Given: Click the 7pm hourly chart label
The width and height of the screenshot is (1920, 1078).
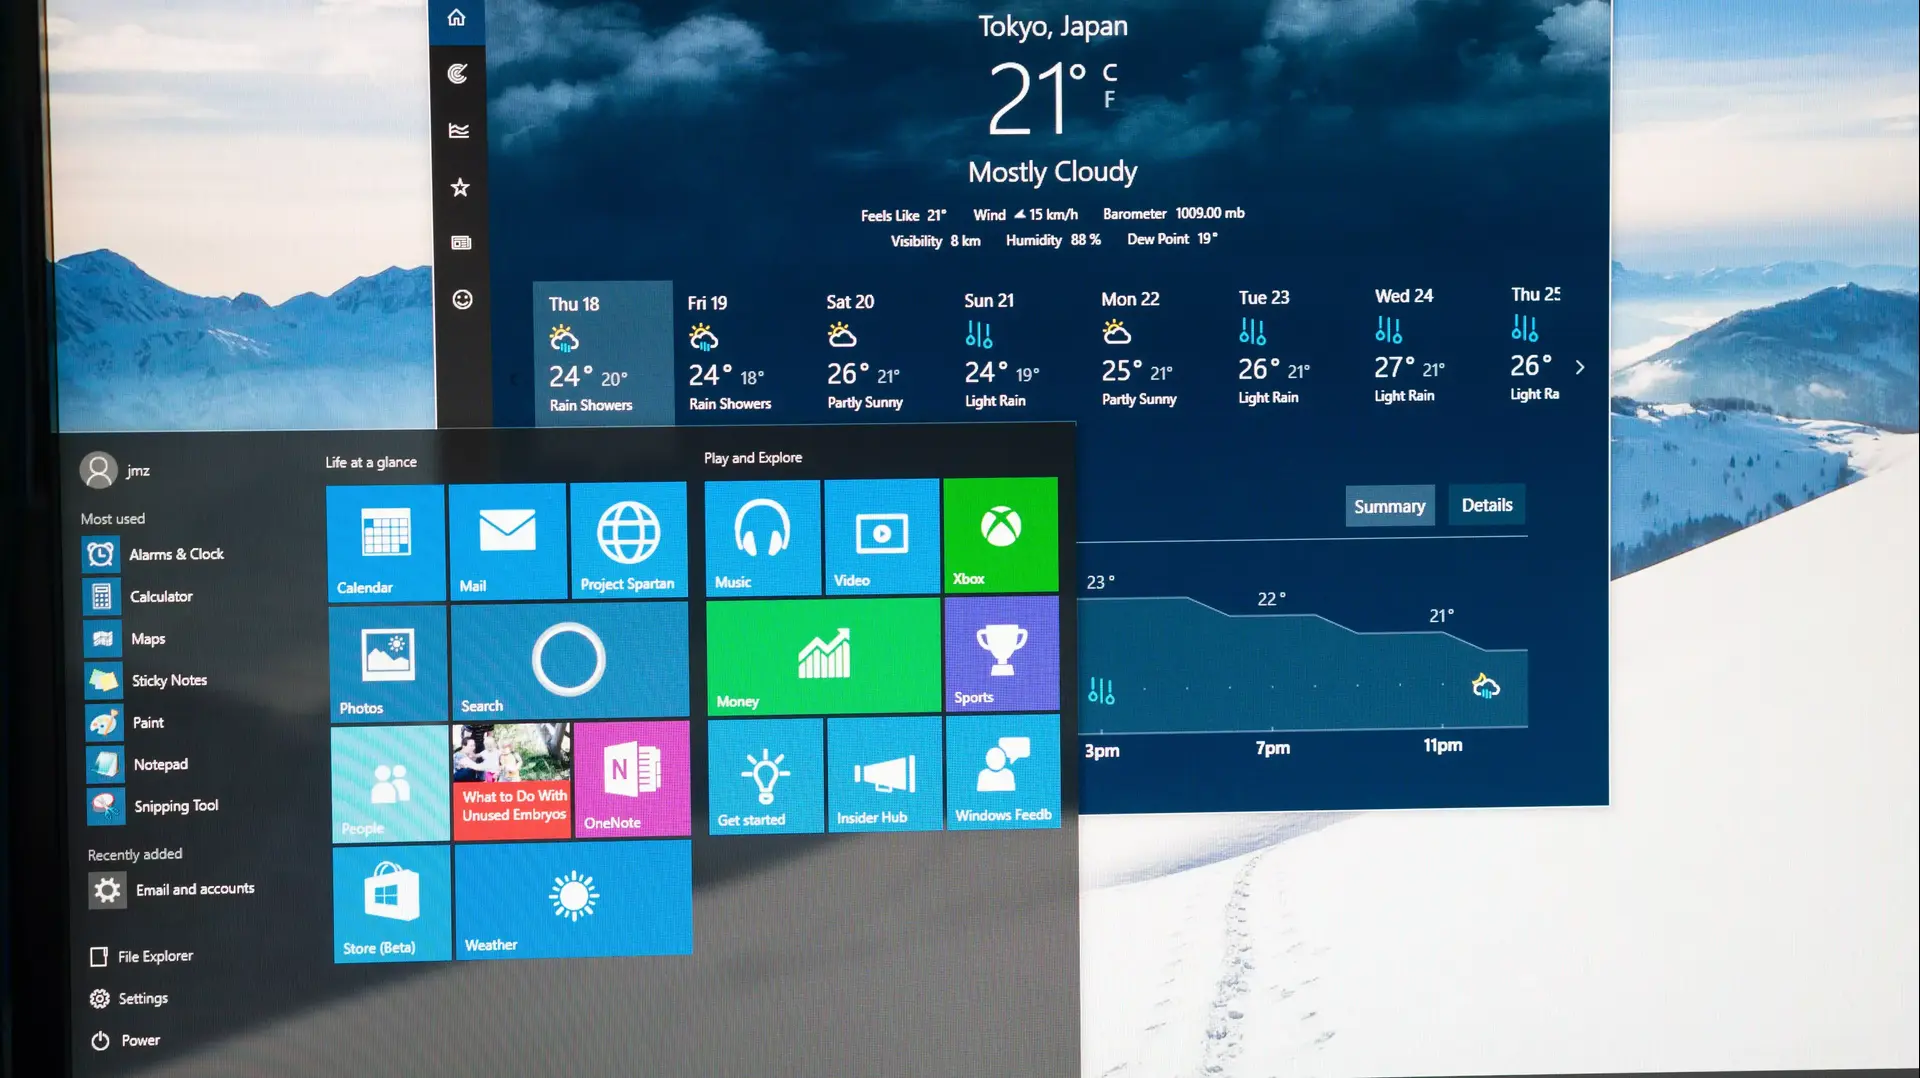Looking at the screenshot, I should point(1273,748).
